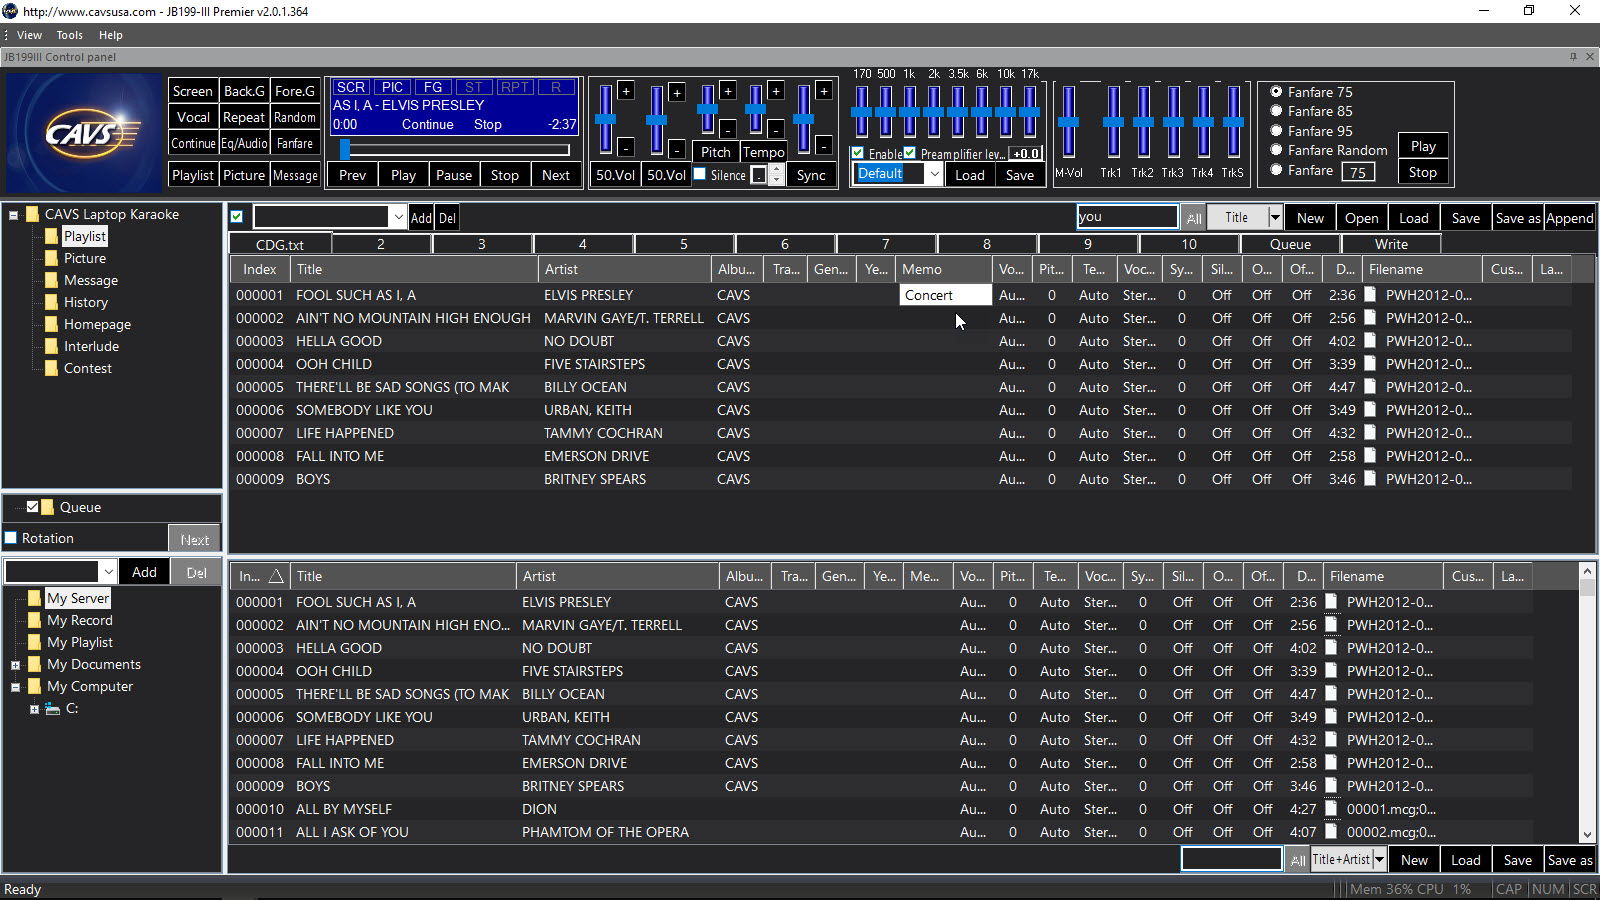
Task: Click the search field containing 'you'
Action: [x=1127, y=216]
